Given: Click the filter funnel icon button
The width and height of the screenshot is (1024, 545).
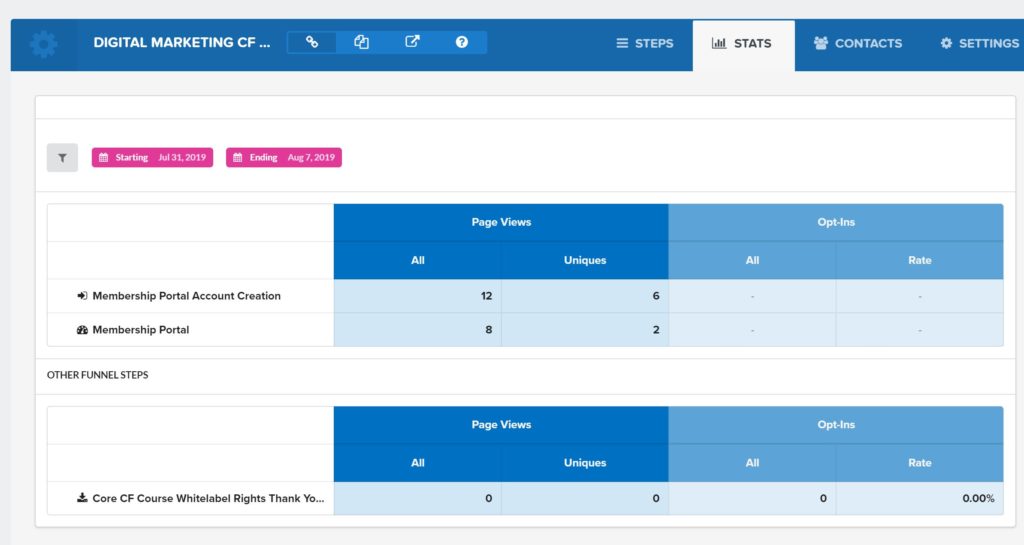Looking at the screenshot, I should click(62, 158).
